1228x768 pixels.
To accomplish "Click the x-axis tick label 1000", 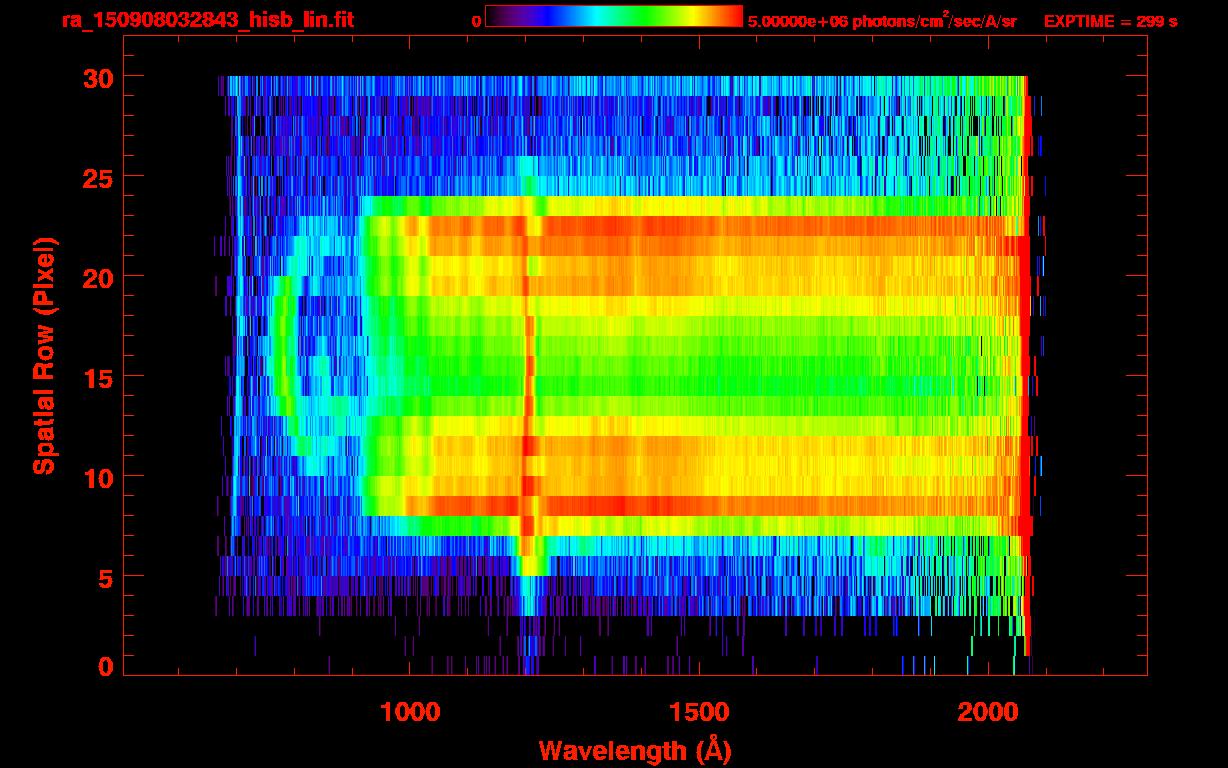I will (x=410, y=712).
